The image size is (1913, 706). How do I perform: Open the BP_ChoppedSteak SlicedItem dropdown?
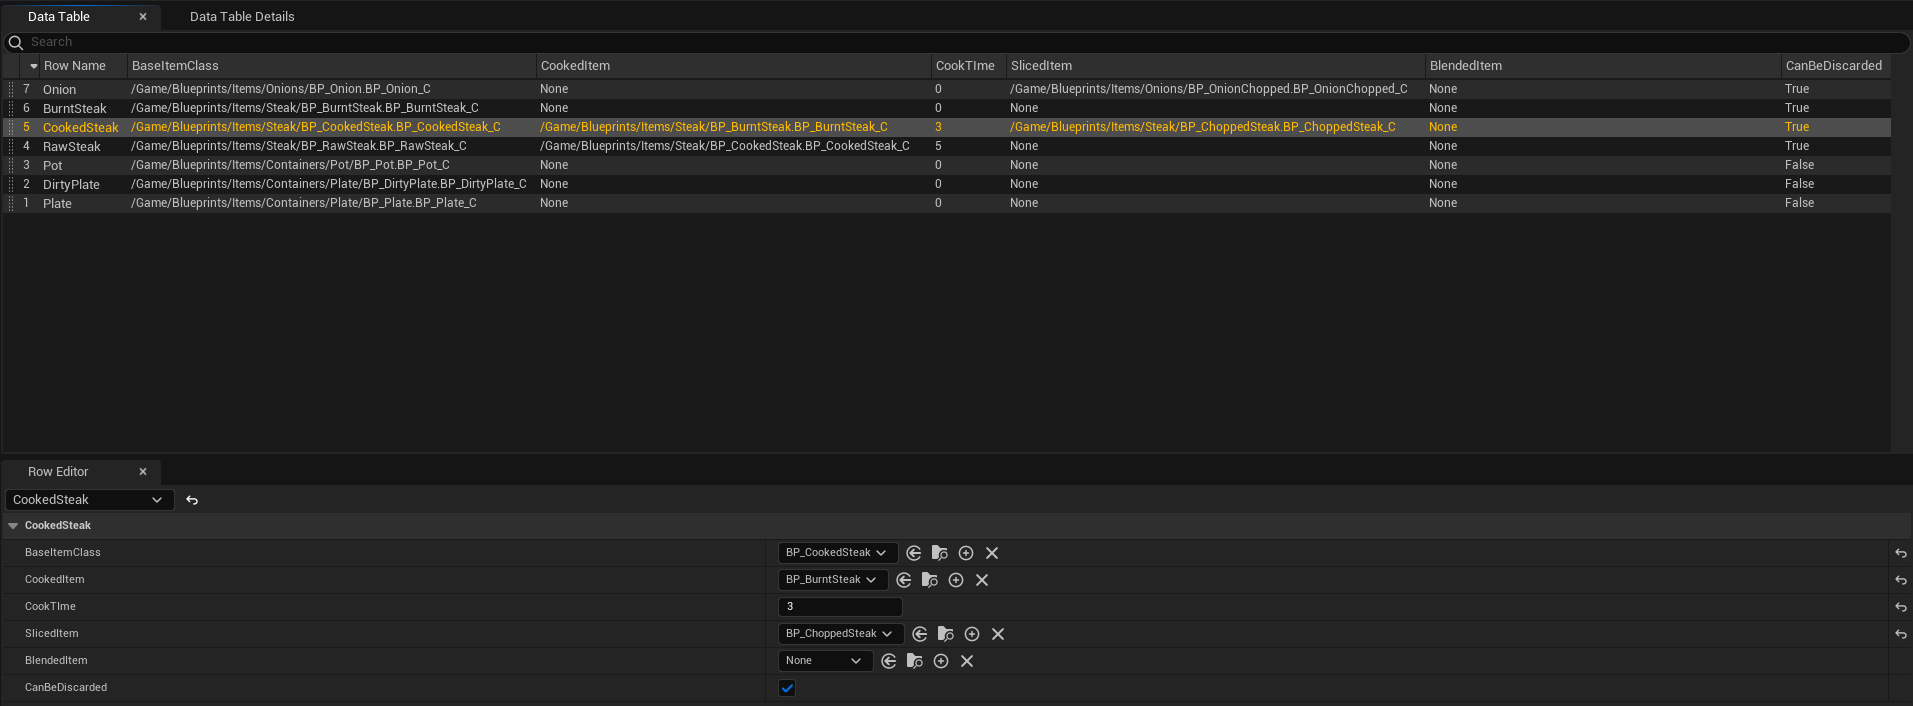(x=840, y=634)
